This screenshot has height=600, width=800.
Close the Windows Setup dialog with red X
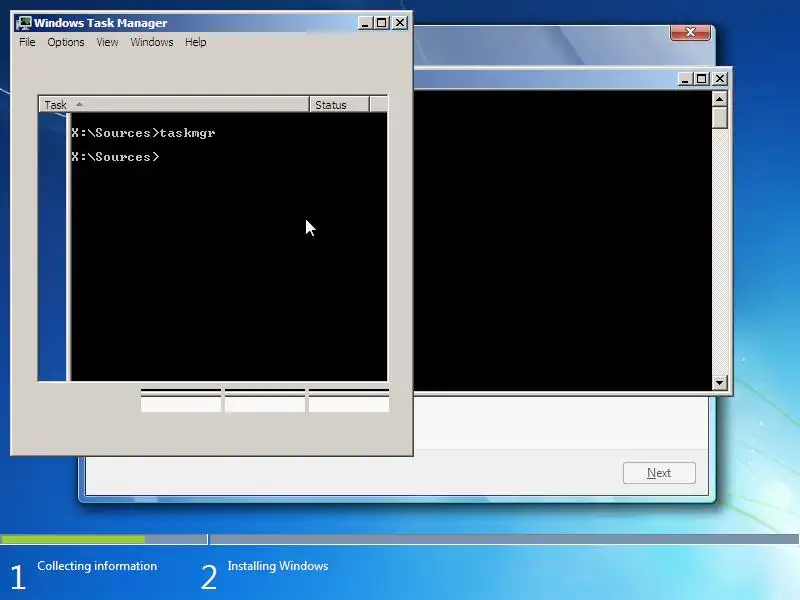pyautogui.click(x=690, y=32)
